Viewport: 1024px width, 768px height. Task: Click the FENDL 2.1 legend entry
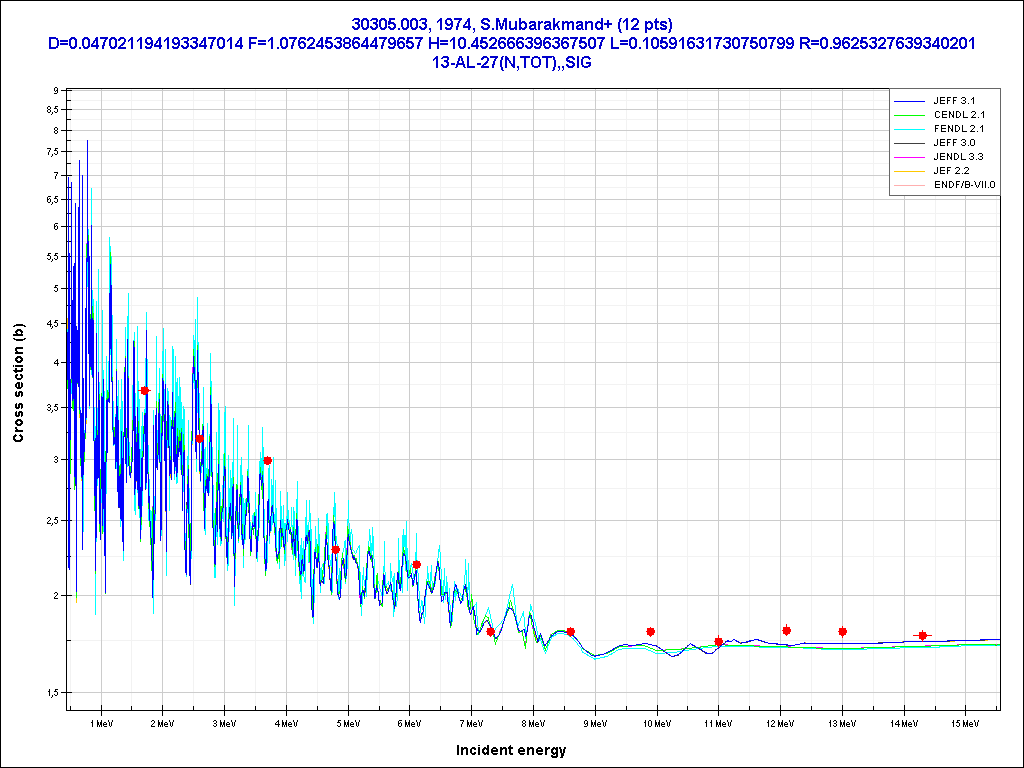958,129
